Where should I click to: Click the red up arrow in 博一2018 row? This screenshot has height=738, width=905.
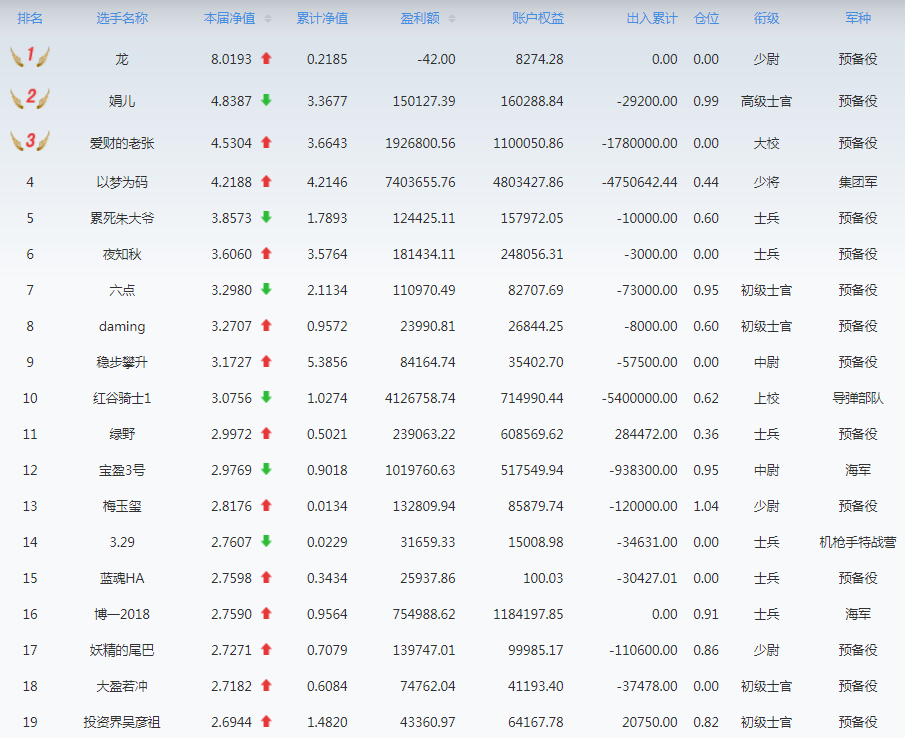(x=266, y=613)
